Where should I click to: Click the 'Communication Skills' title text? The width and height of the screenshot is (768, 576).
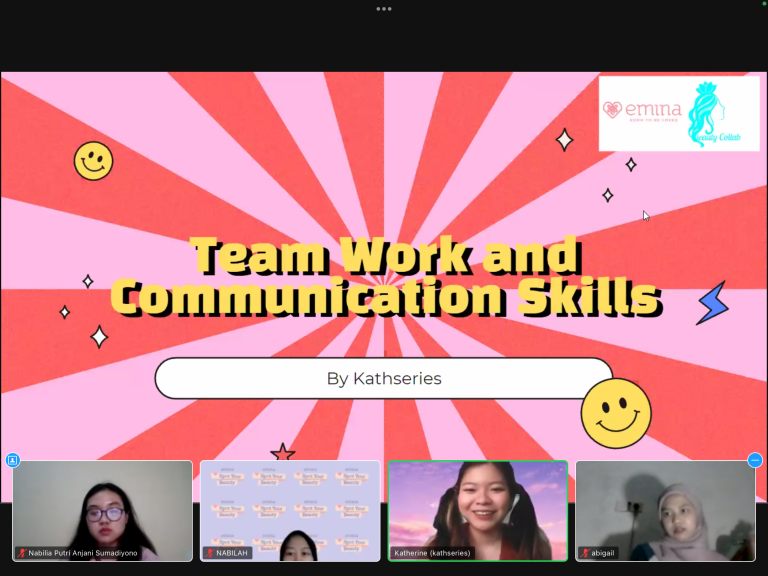(x=386, y=296)
